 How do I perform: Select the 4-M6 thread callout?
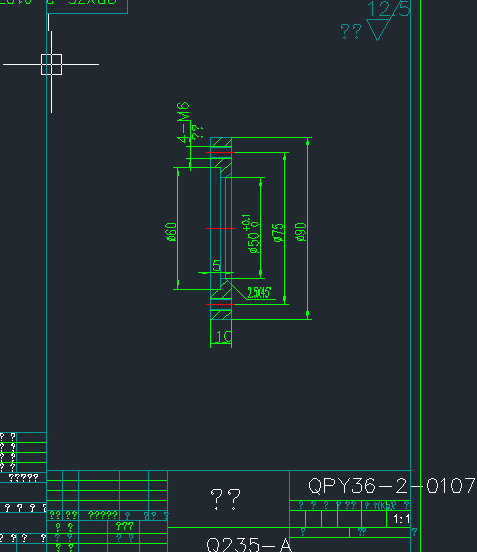click(184, 122)
